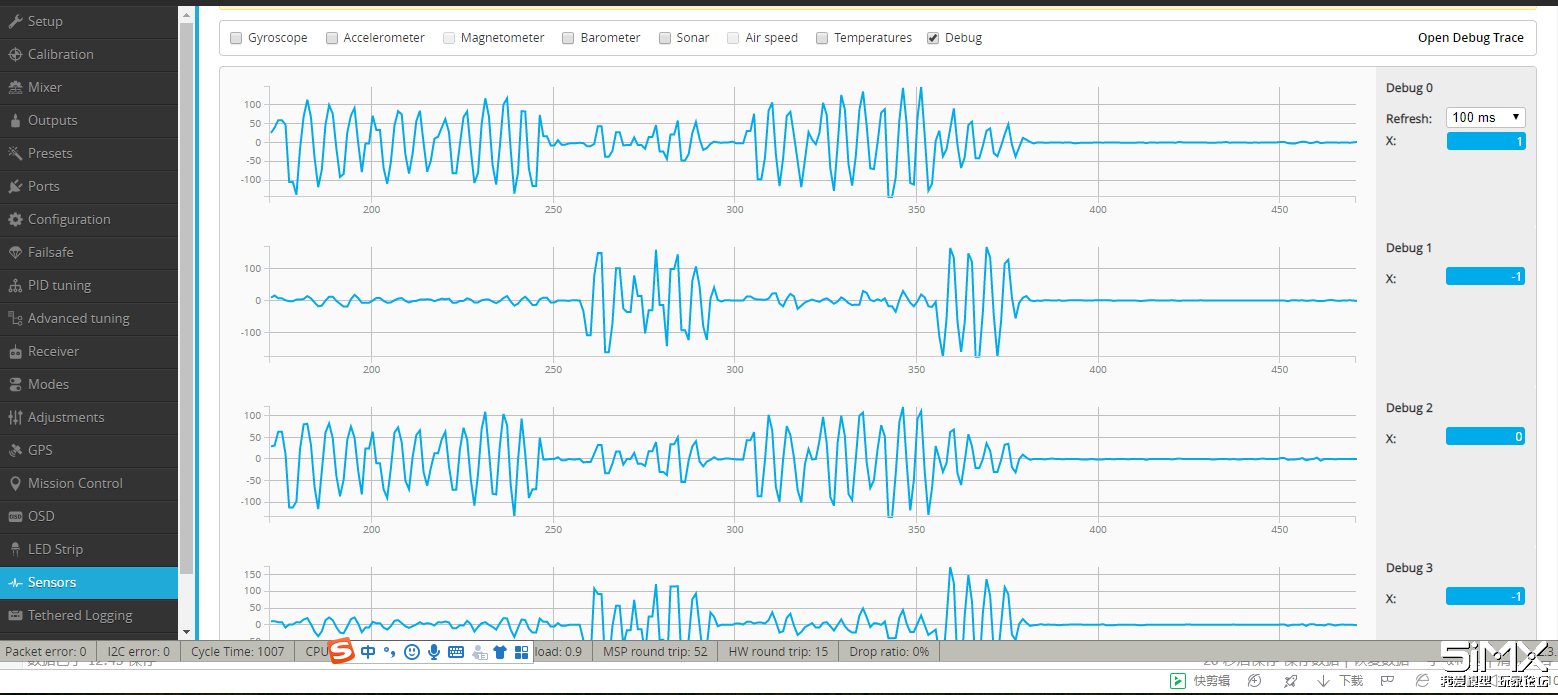This screenshot has width=1558, height=695.
Task: Select the OSD tab
Action: tap(89, 516)
